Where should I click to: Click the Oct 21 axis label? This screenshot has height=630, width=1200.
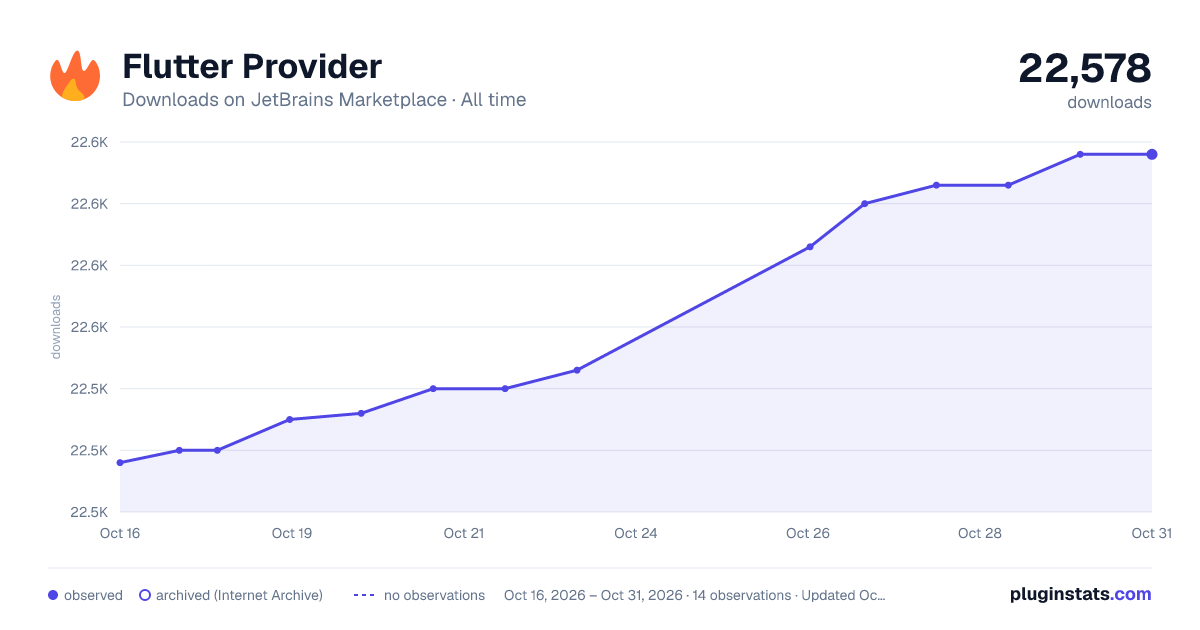[x=464, y=533]
